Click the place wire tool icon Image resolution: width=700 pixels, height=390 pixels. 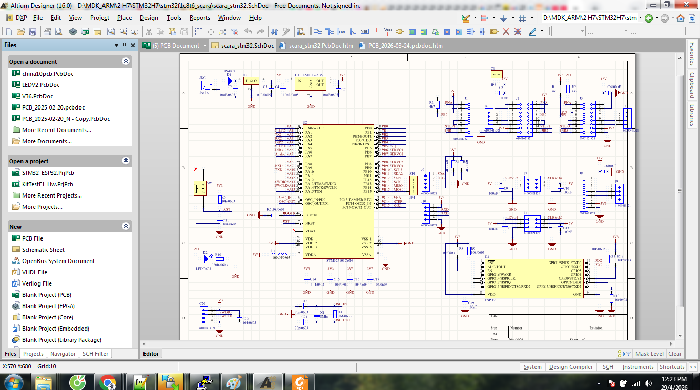point(318,32)
